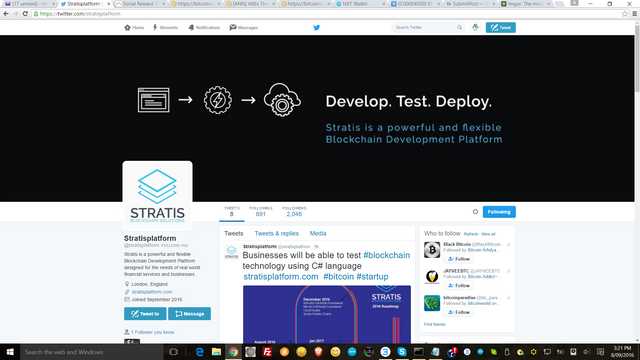This screenshot has height=360, width=640.
Task: Toggle the blue Following button
Action: click(x=499, y=212)
